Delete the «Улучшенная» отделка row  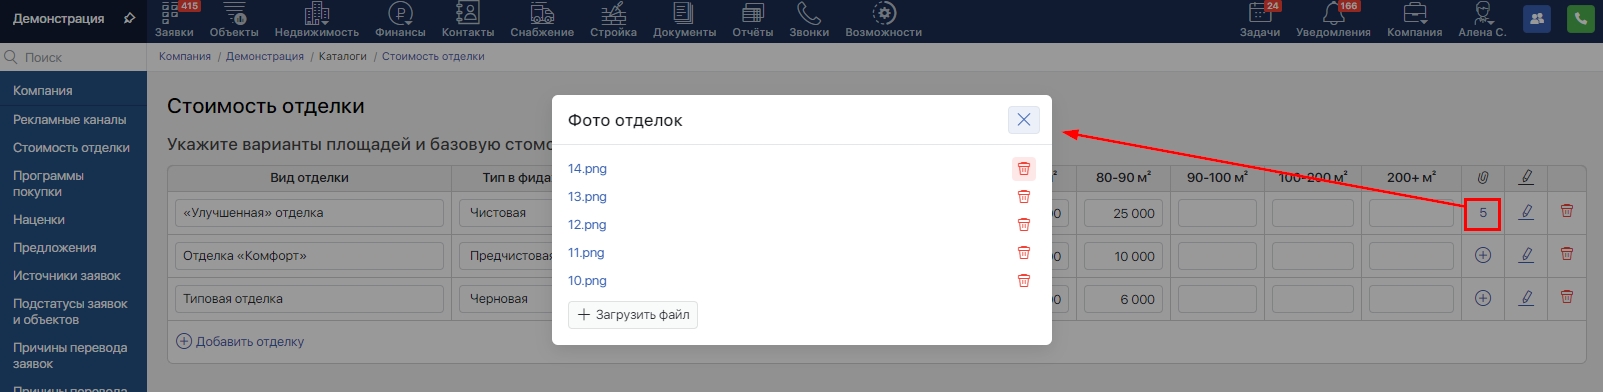coord(1566,211)
